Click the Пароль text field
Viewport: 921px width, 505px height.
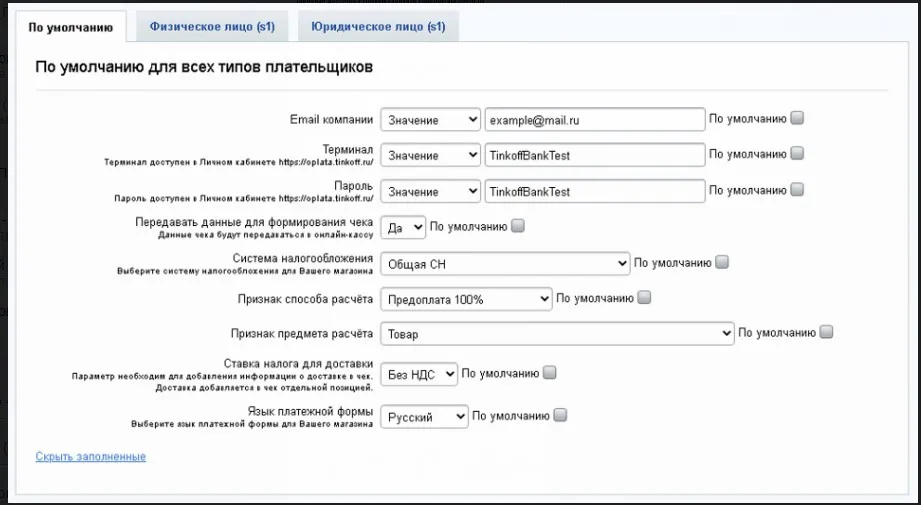(x=594, y=191)
